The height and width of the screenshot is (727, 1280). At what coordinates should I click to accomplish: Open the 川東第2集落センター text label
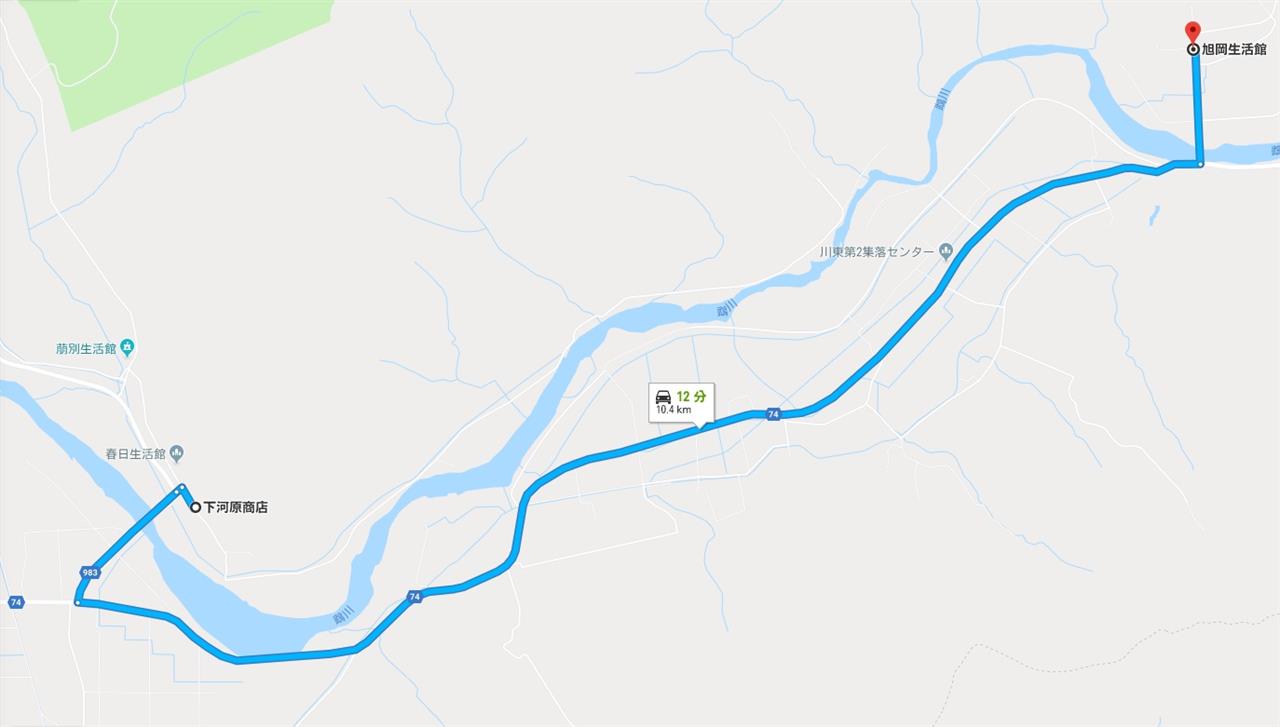pyautogui.click(x=877, y=251)
